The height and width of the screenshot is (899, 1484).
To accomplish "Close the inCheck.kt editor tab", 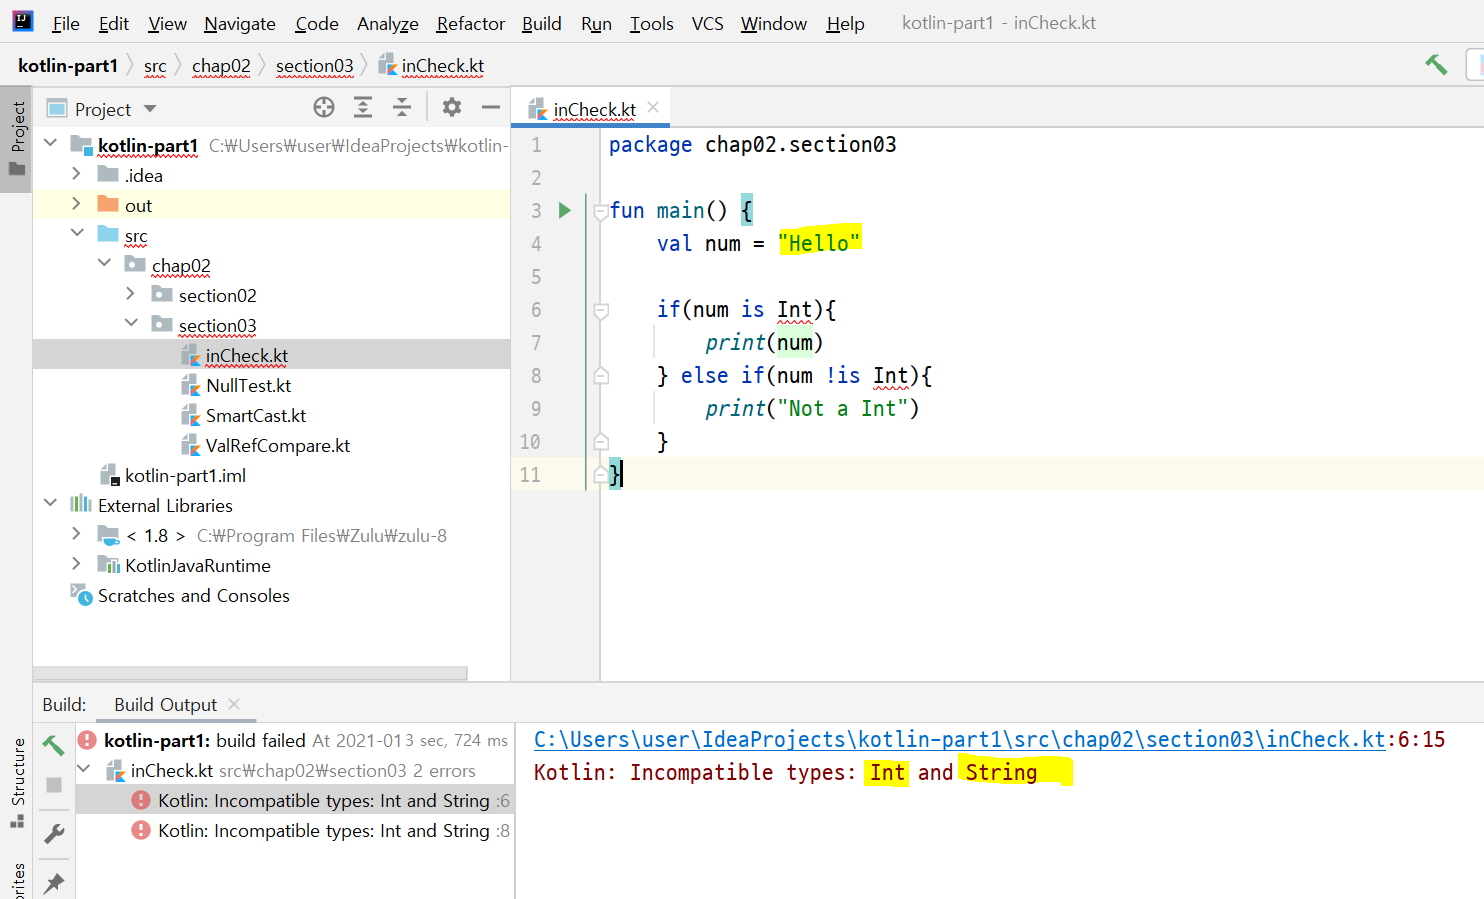I will point(653,107).
